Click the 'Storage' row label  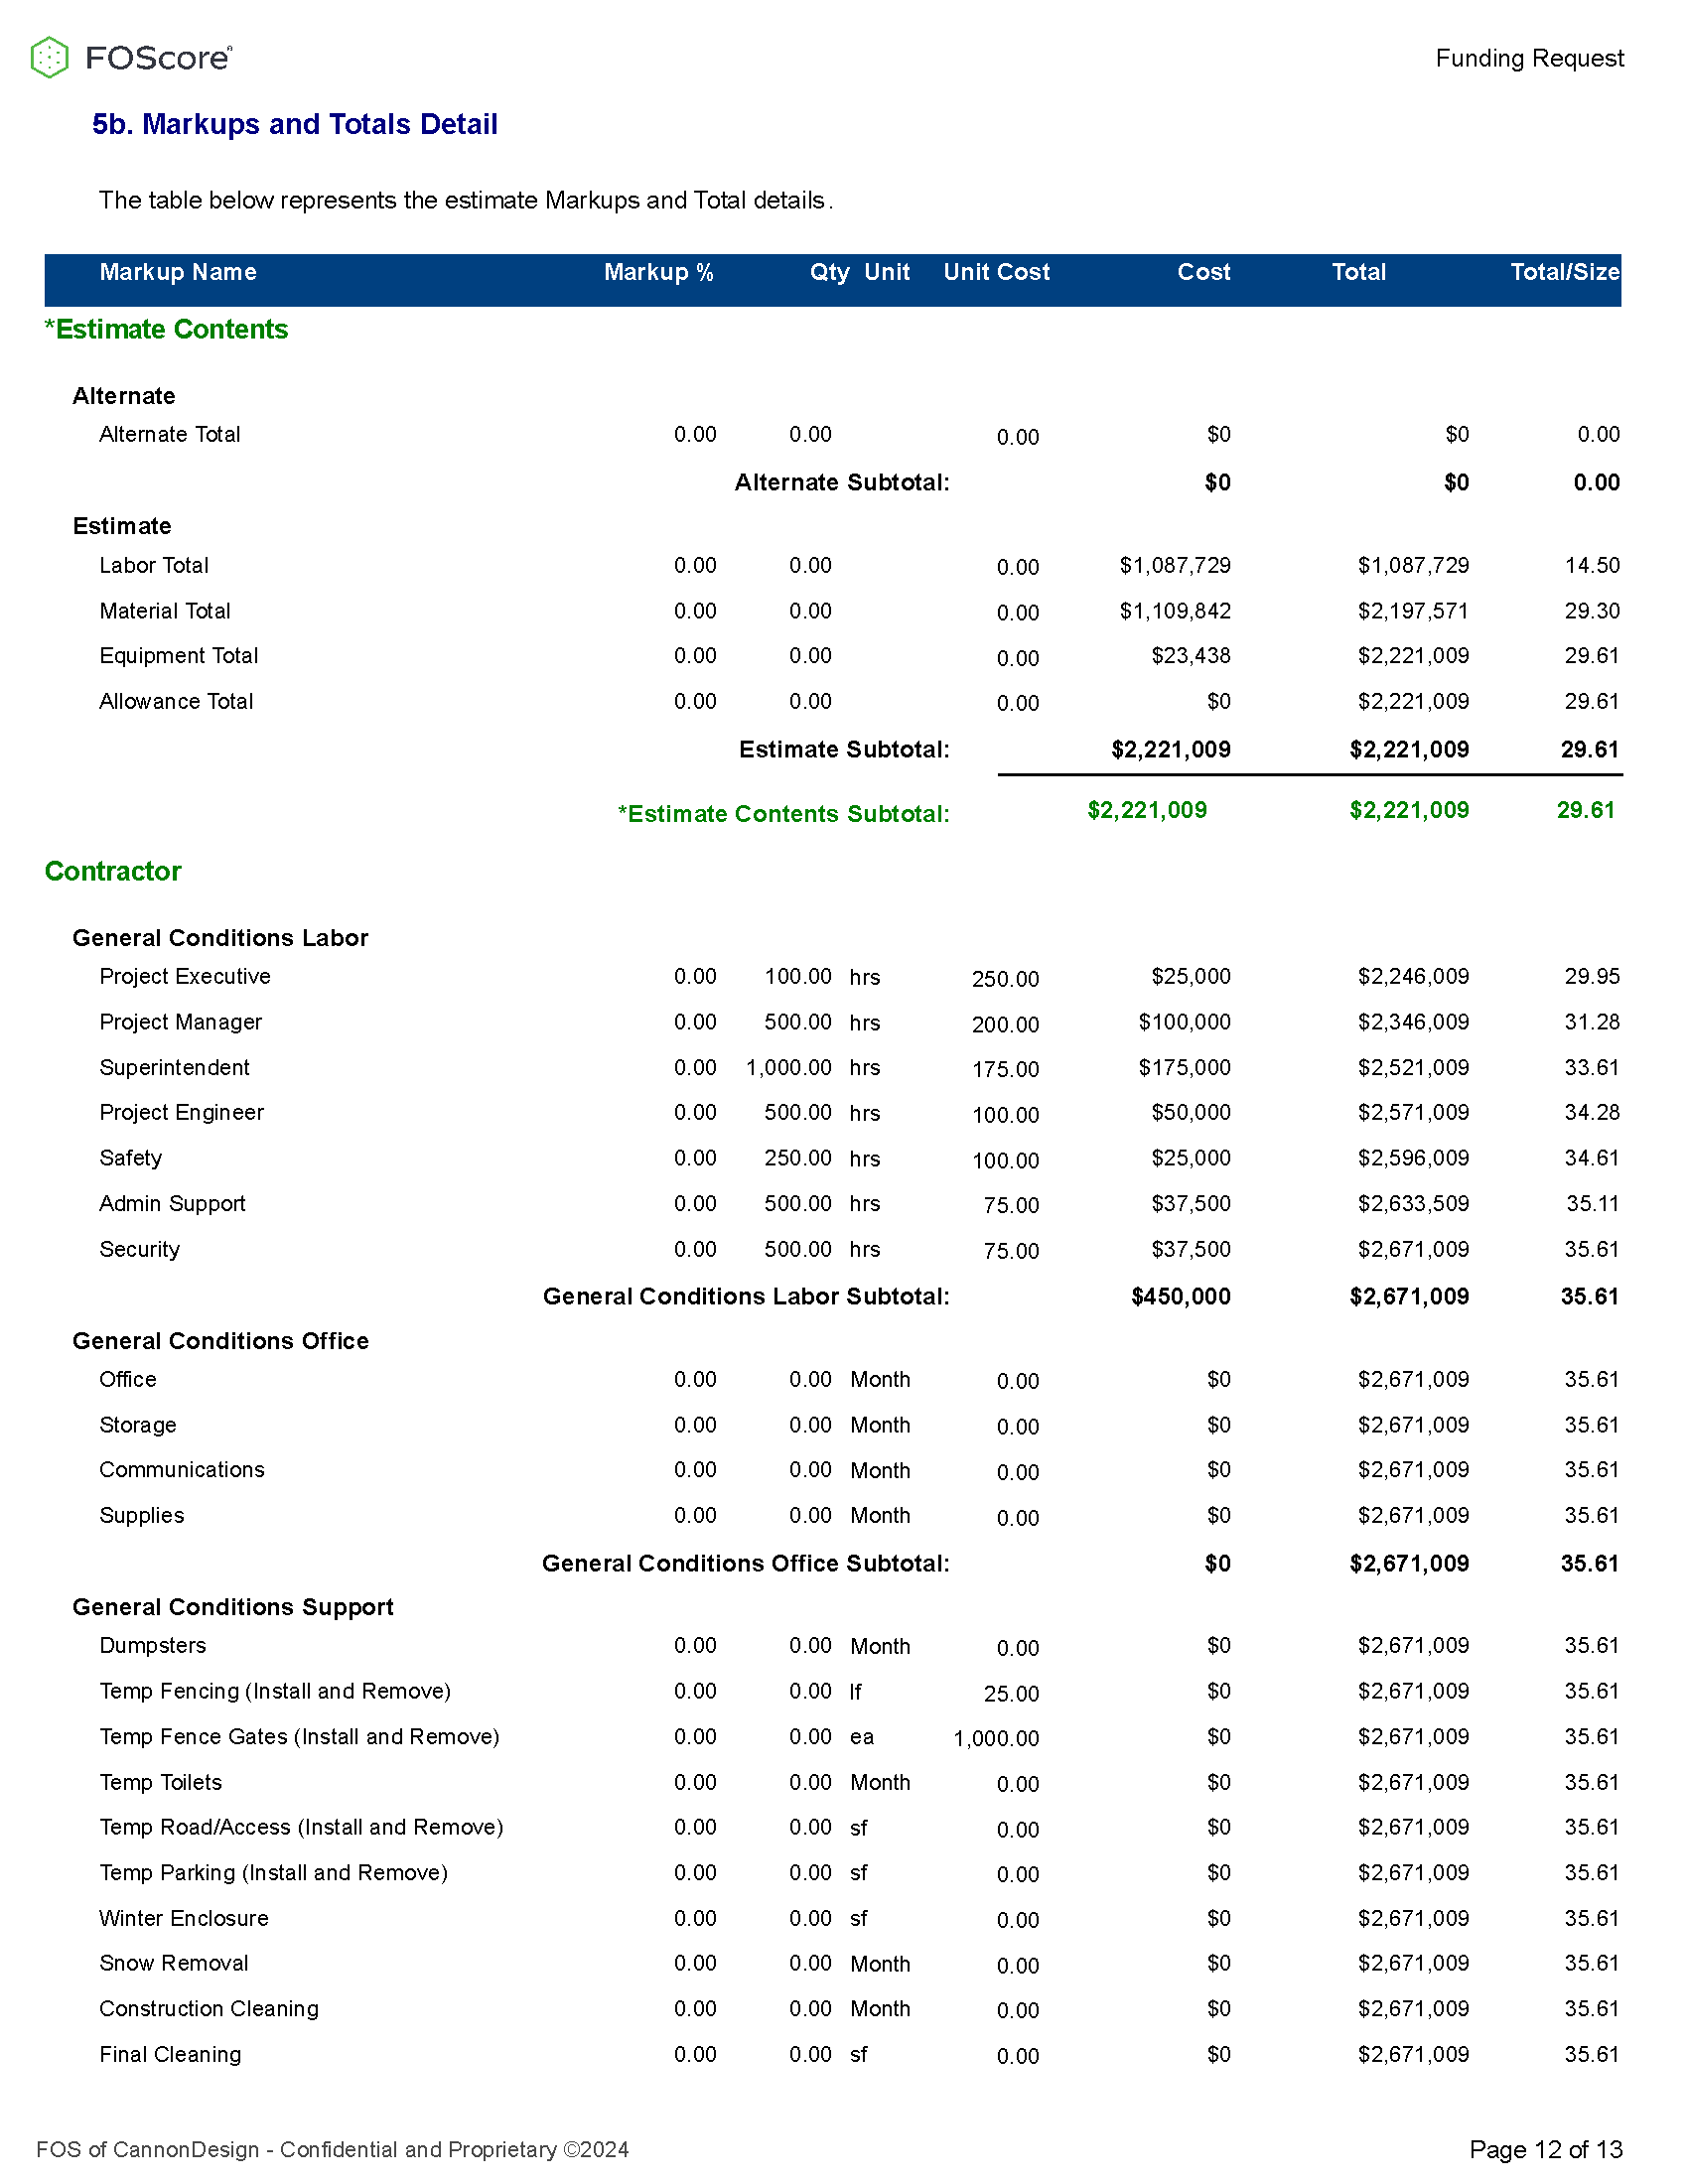(138, 1425)
